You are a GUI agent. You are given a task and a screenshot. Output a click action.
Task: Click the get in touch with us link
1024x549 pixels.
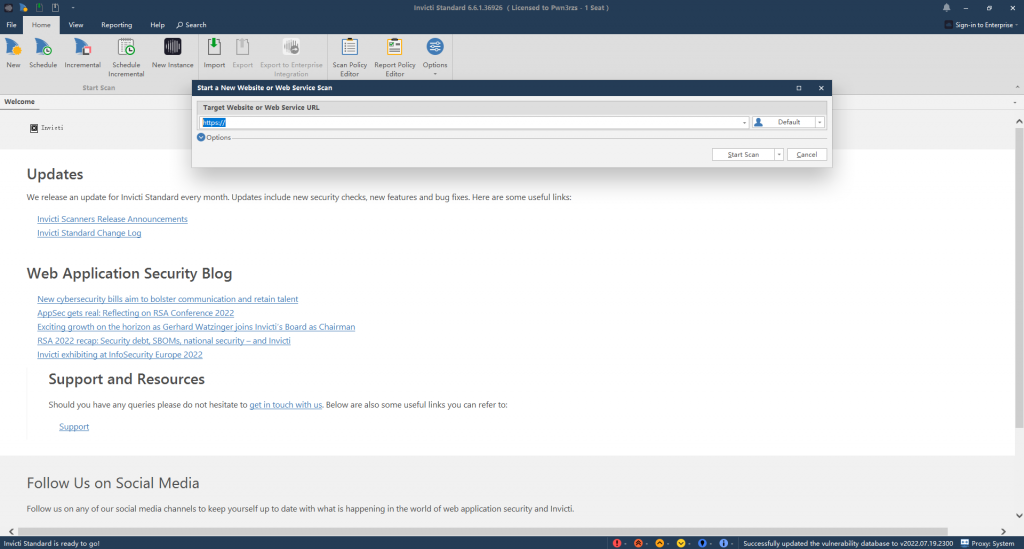[x=285, y=405]
